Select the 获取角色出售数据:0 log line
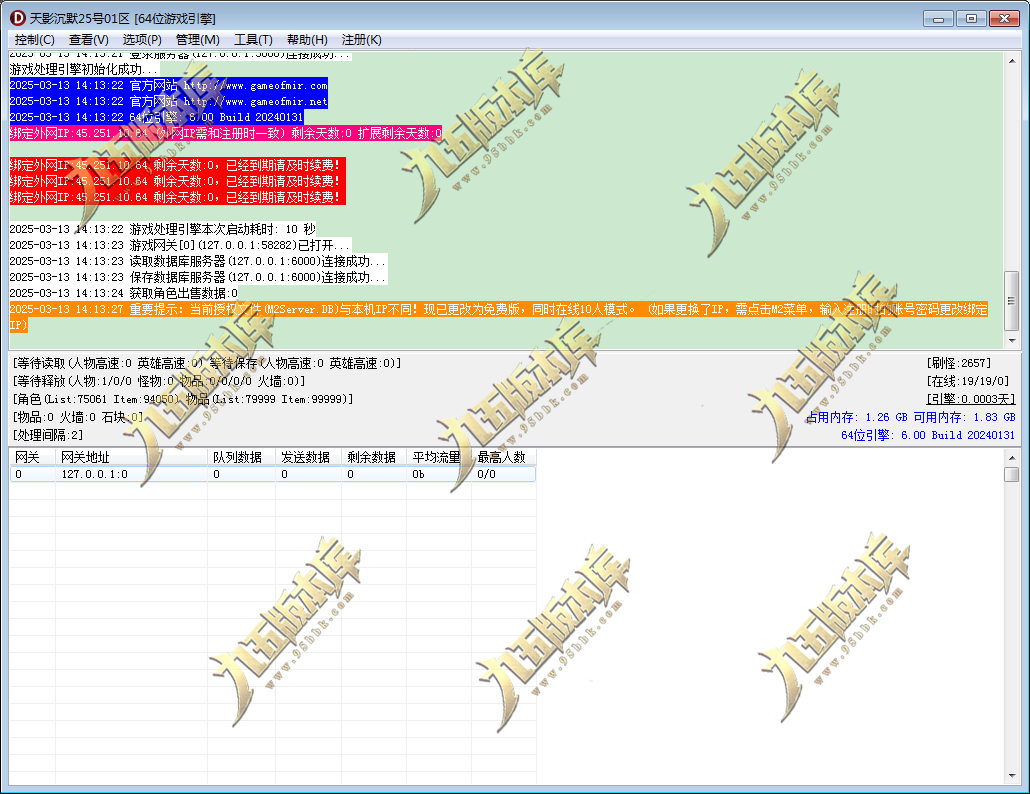Viewport: 1030px width, 794px height. click(x=123, y=293)
